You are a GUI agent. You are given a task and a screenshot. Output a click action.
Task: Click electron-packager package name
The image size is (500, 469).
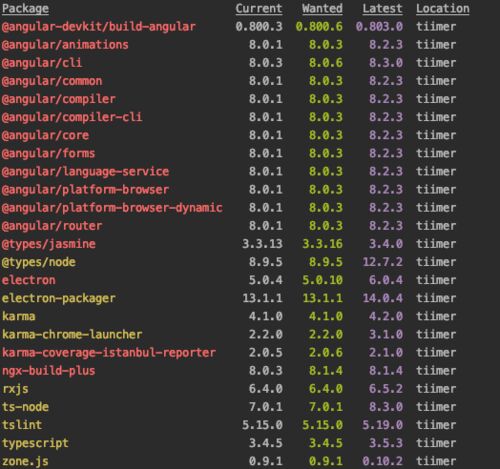tap(59, 298)
